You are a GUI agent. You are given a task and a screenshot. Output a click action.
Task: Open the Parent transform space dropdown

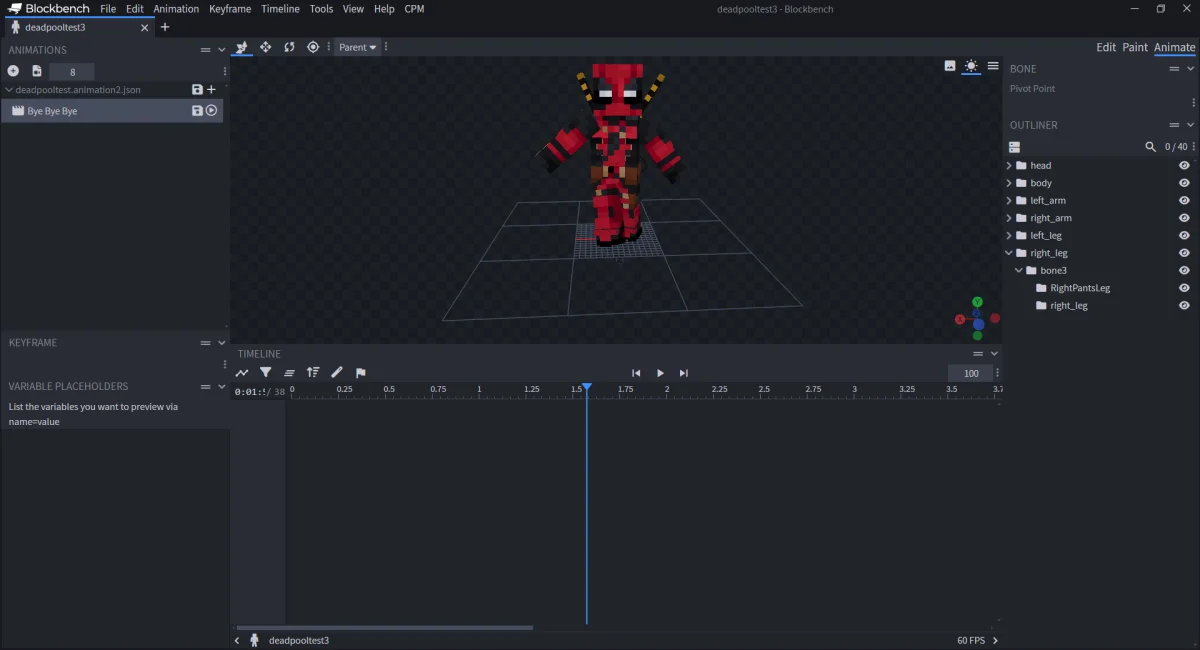[x=357, y=47]
